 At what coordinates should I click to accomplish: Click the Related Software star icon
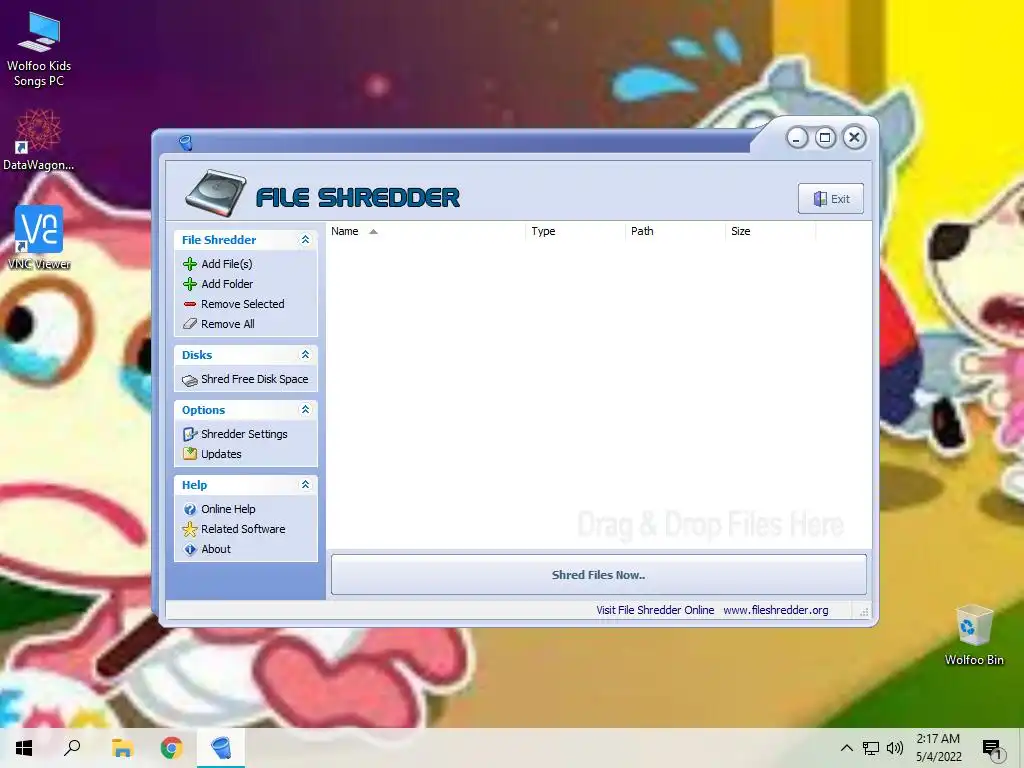[x=190, y=529]
